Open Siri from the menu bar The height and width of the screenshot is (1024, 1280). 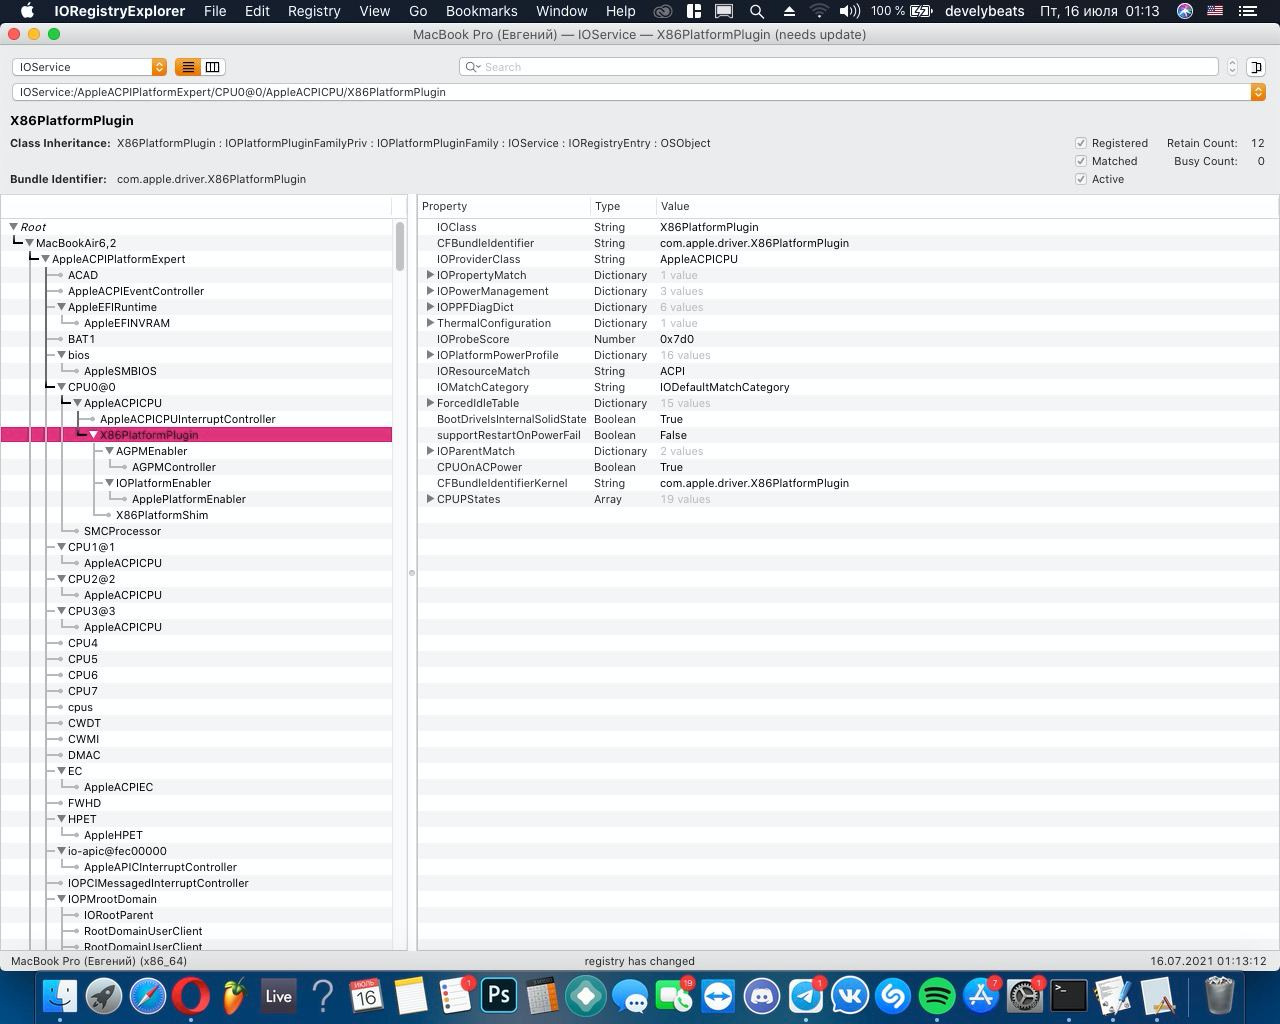(x=1185, y=11)
